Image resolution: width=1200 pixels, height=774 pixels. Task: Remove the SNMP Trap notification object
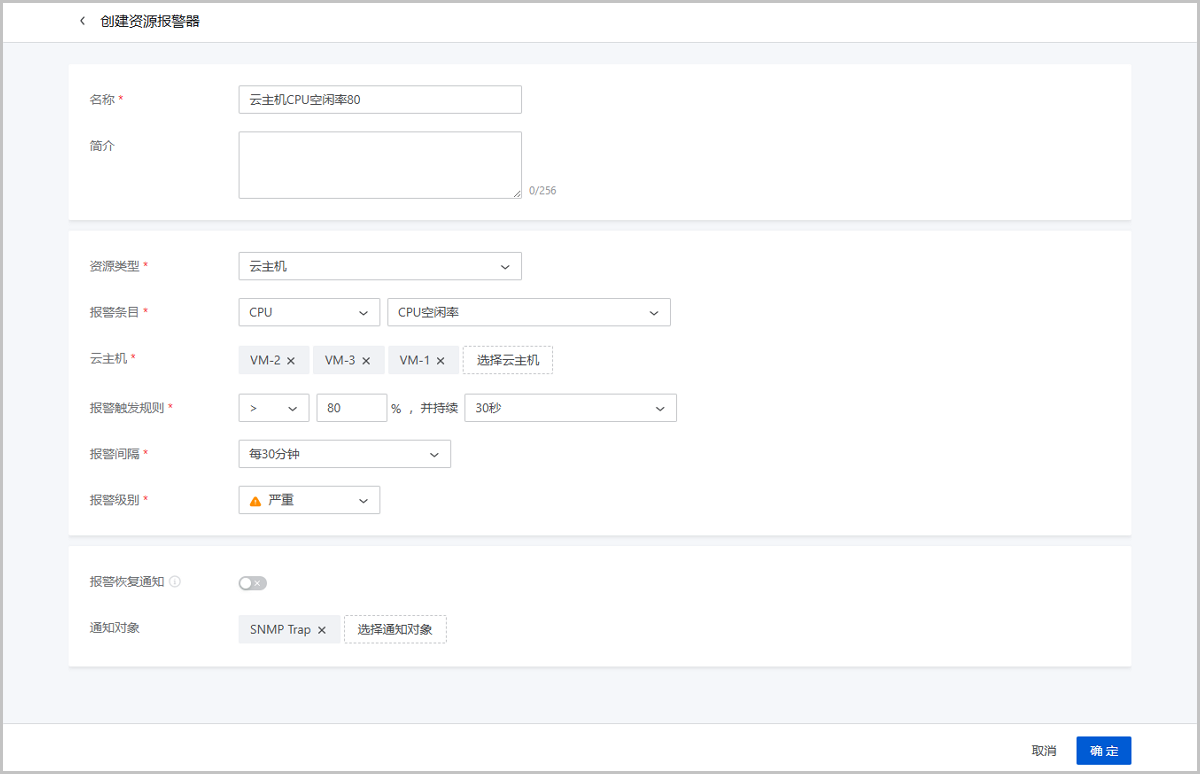point(322,629)
